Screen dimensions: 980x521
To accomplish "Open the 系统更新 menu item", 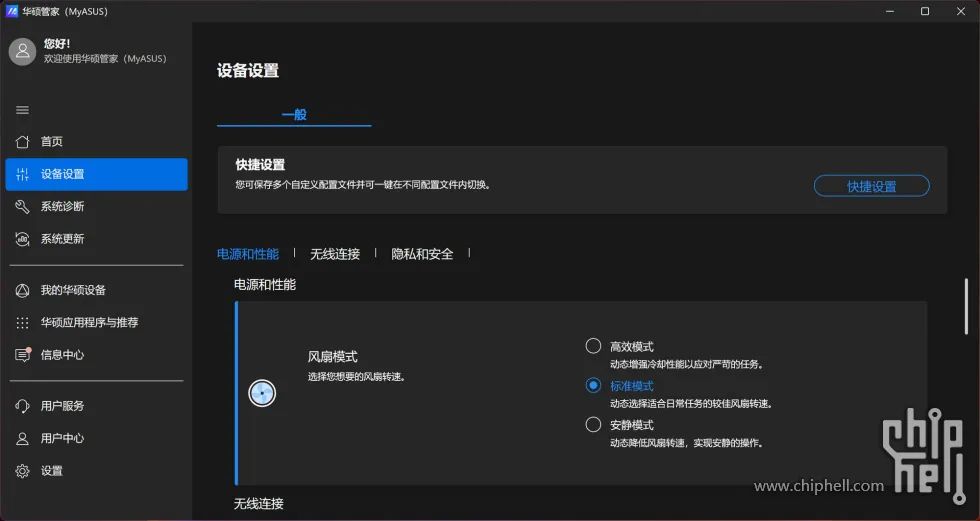I will [96, 239].
